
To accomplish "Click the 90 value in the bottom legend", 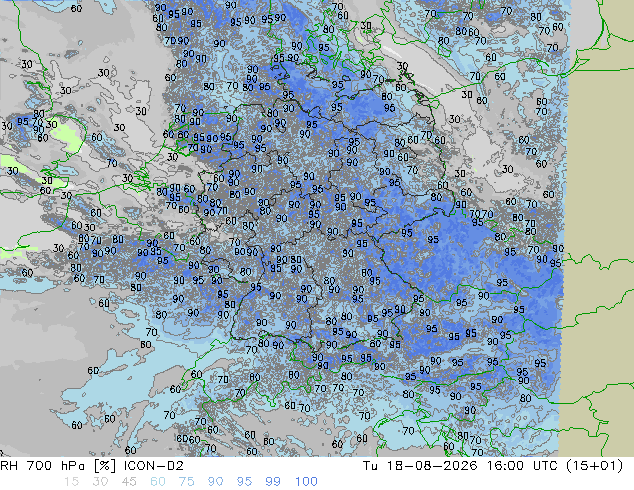I will [x=215, y=482].
